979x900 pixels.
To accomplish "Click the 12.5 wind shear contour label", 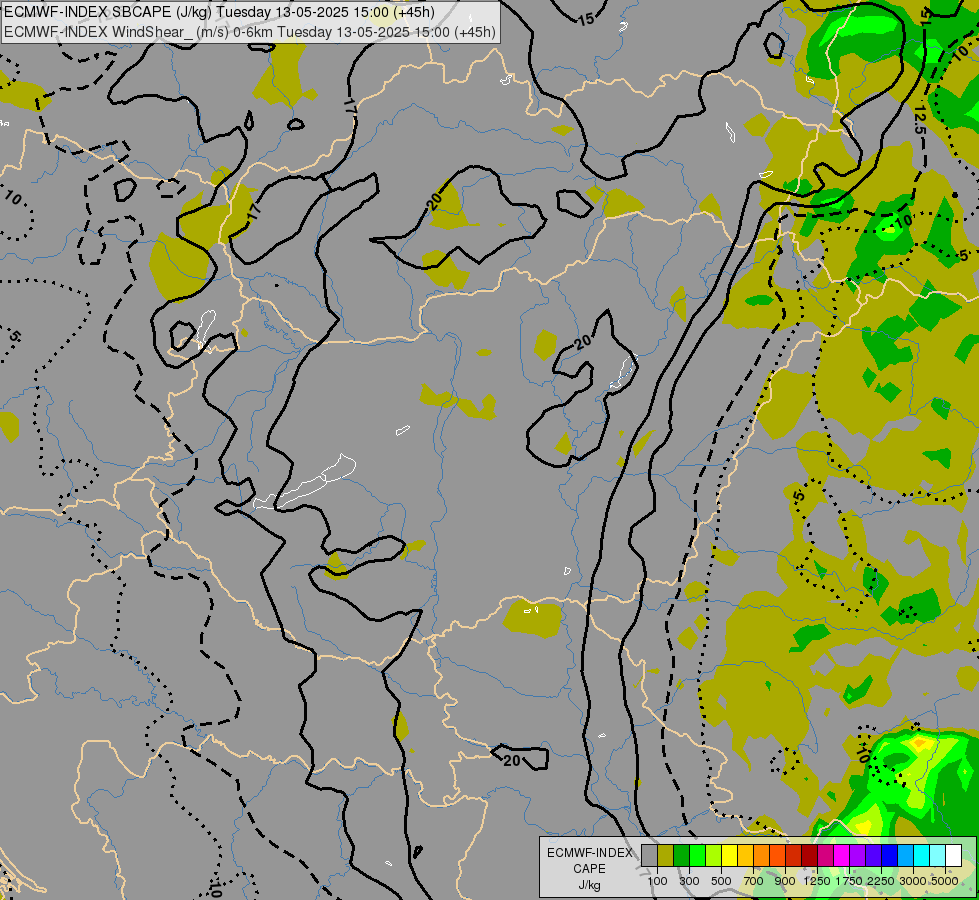I will click(x=920, y=121).
